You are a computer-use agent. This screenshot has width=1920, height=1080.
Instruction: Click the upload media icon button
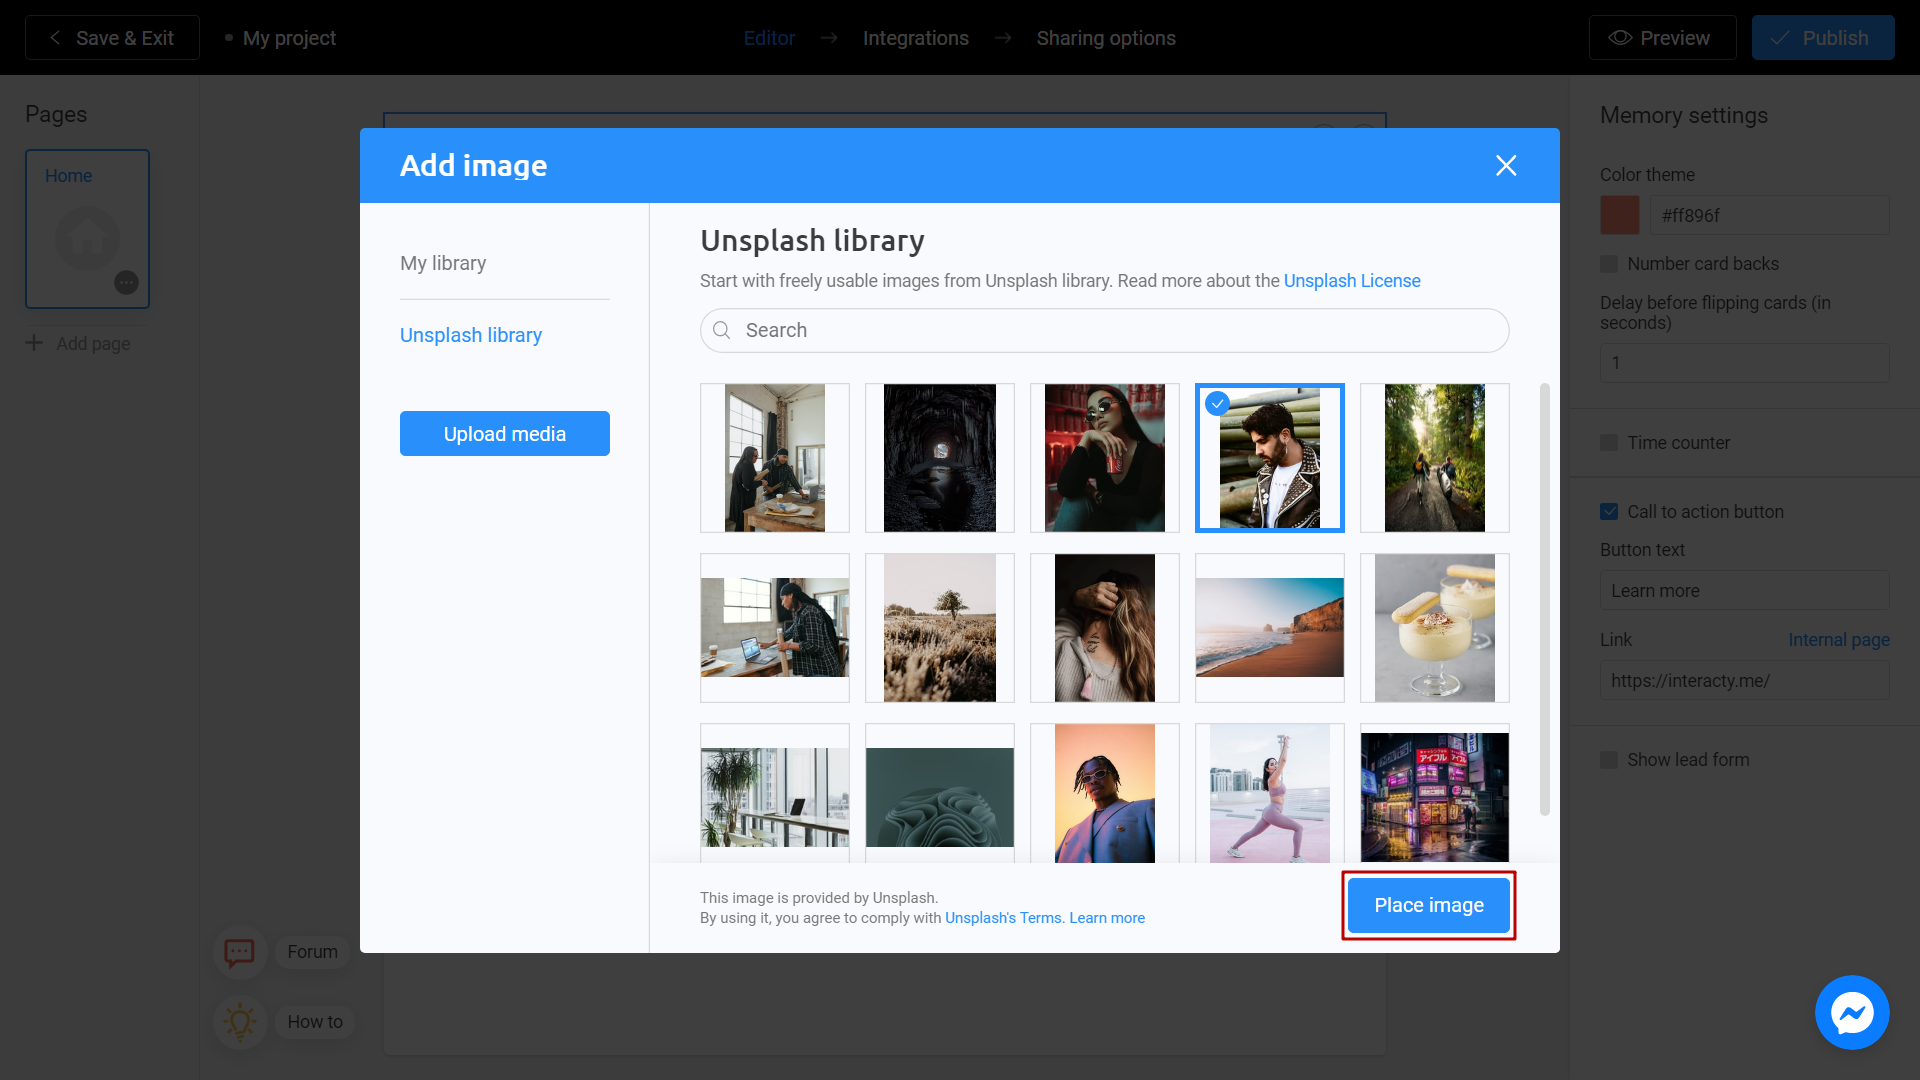coord(505,434)
